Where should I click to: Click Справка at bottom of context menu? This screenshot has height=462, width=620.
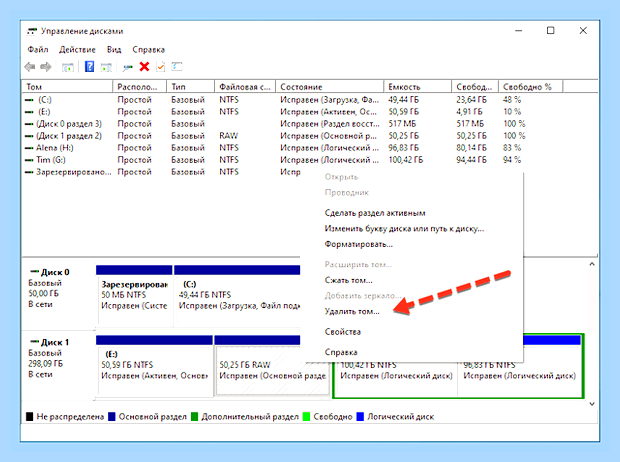coord(341,352)
